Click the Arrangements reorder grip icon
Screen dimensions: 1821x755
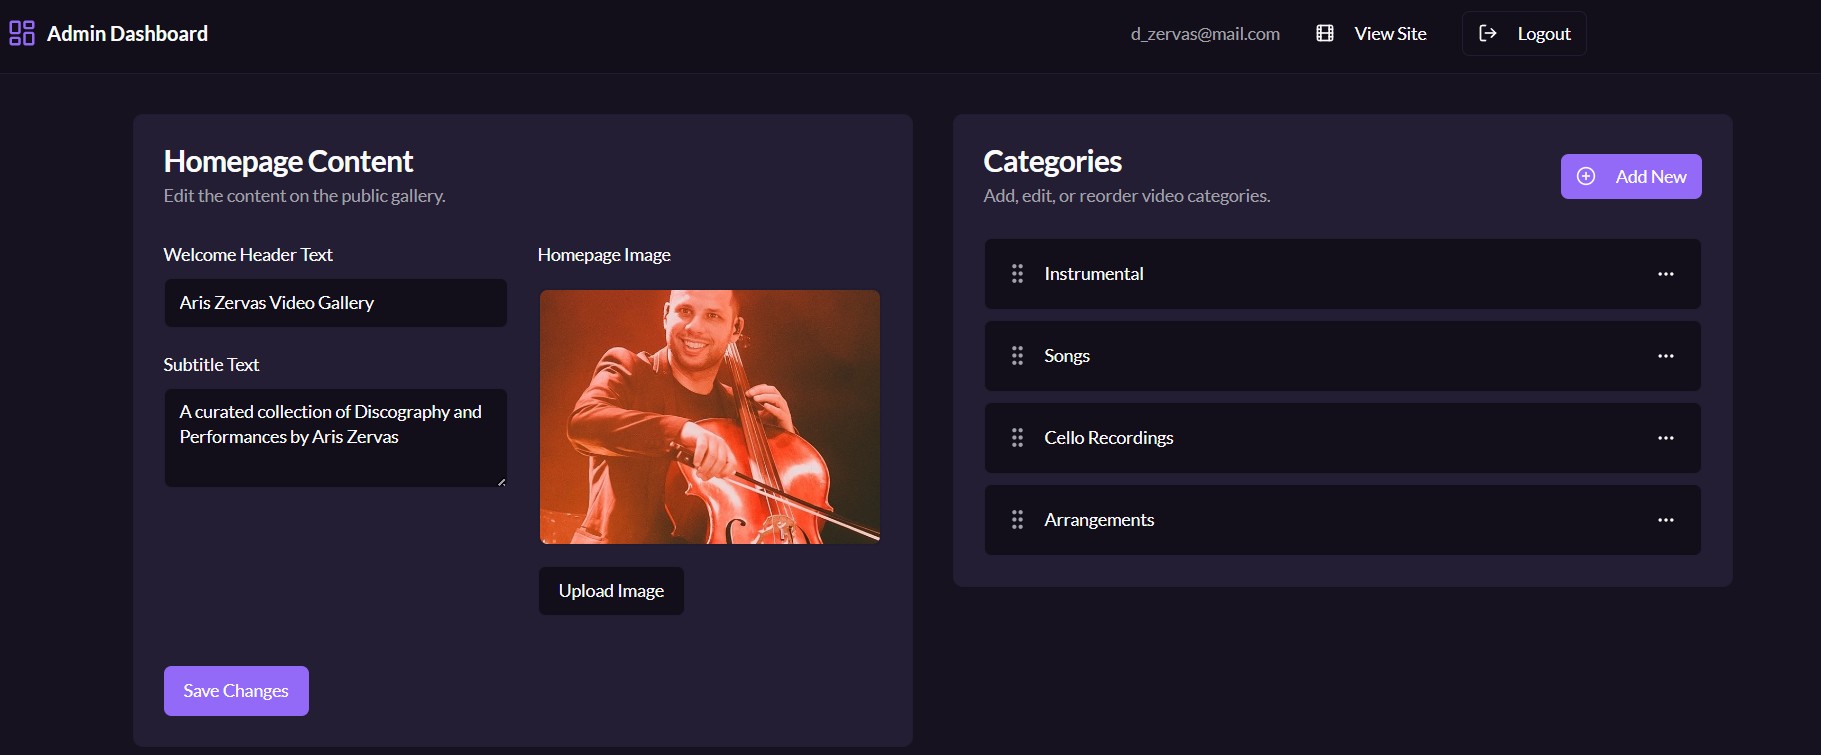pos(1017,520)
